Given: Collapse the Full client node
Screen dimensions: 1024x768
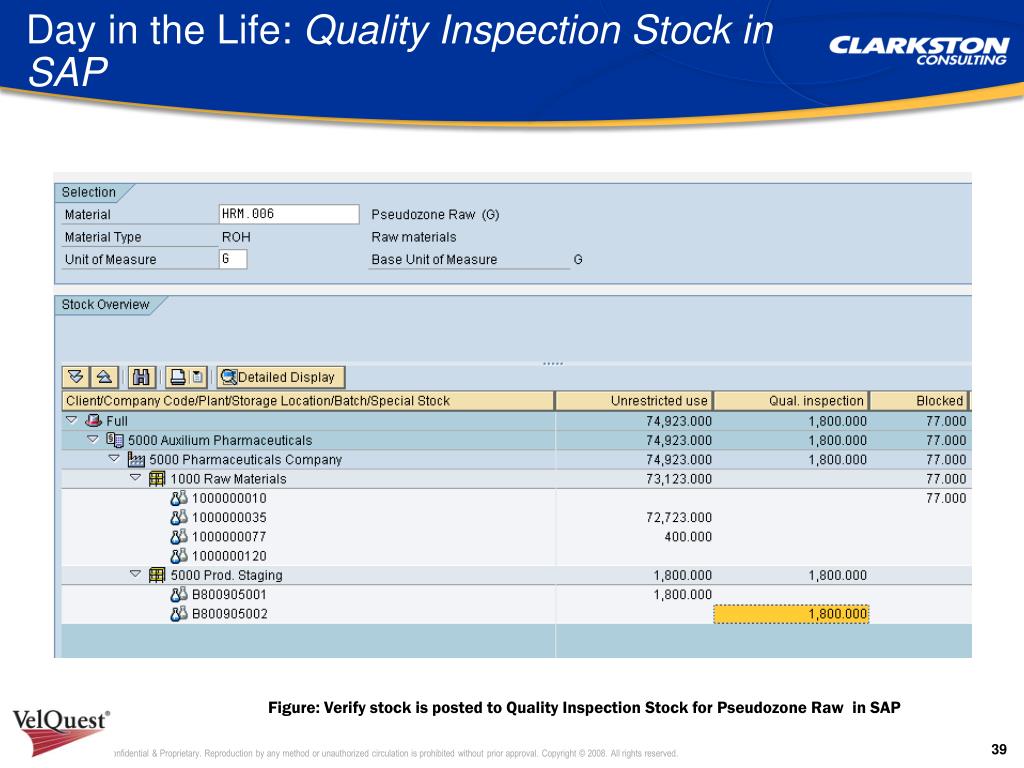Looking at the screenshot, I should point(72,420).
